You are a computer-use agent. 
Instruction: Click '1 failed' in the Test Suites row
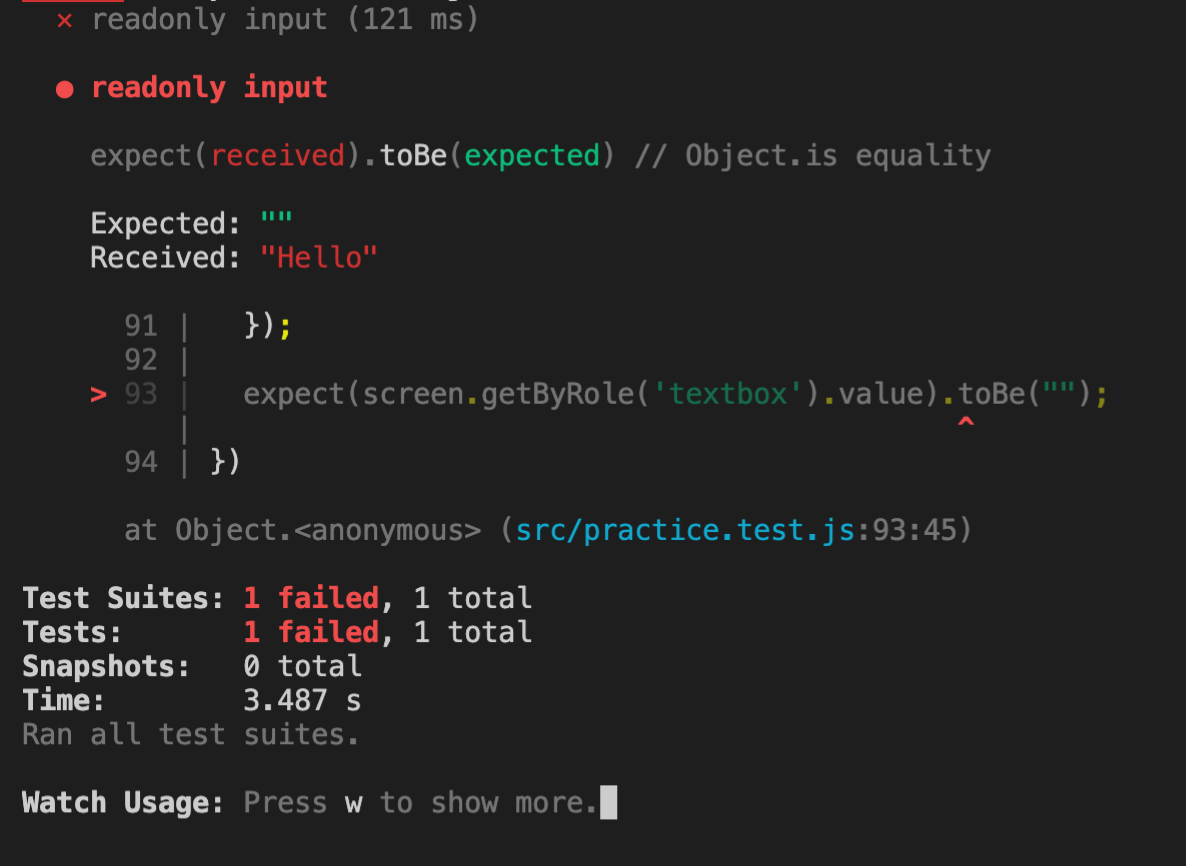point(311,598)
